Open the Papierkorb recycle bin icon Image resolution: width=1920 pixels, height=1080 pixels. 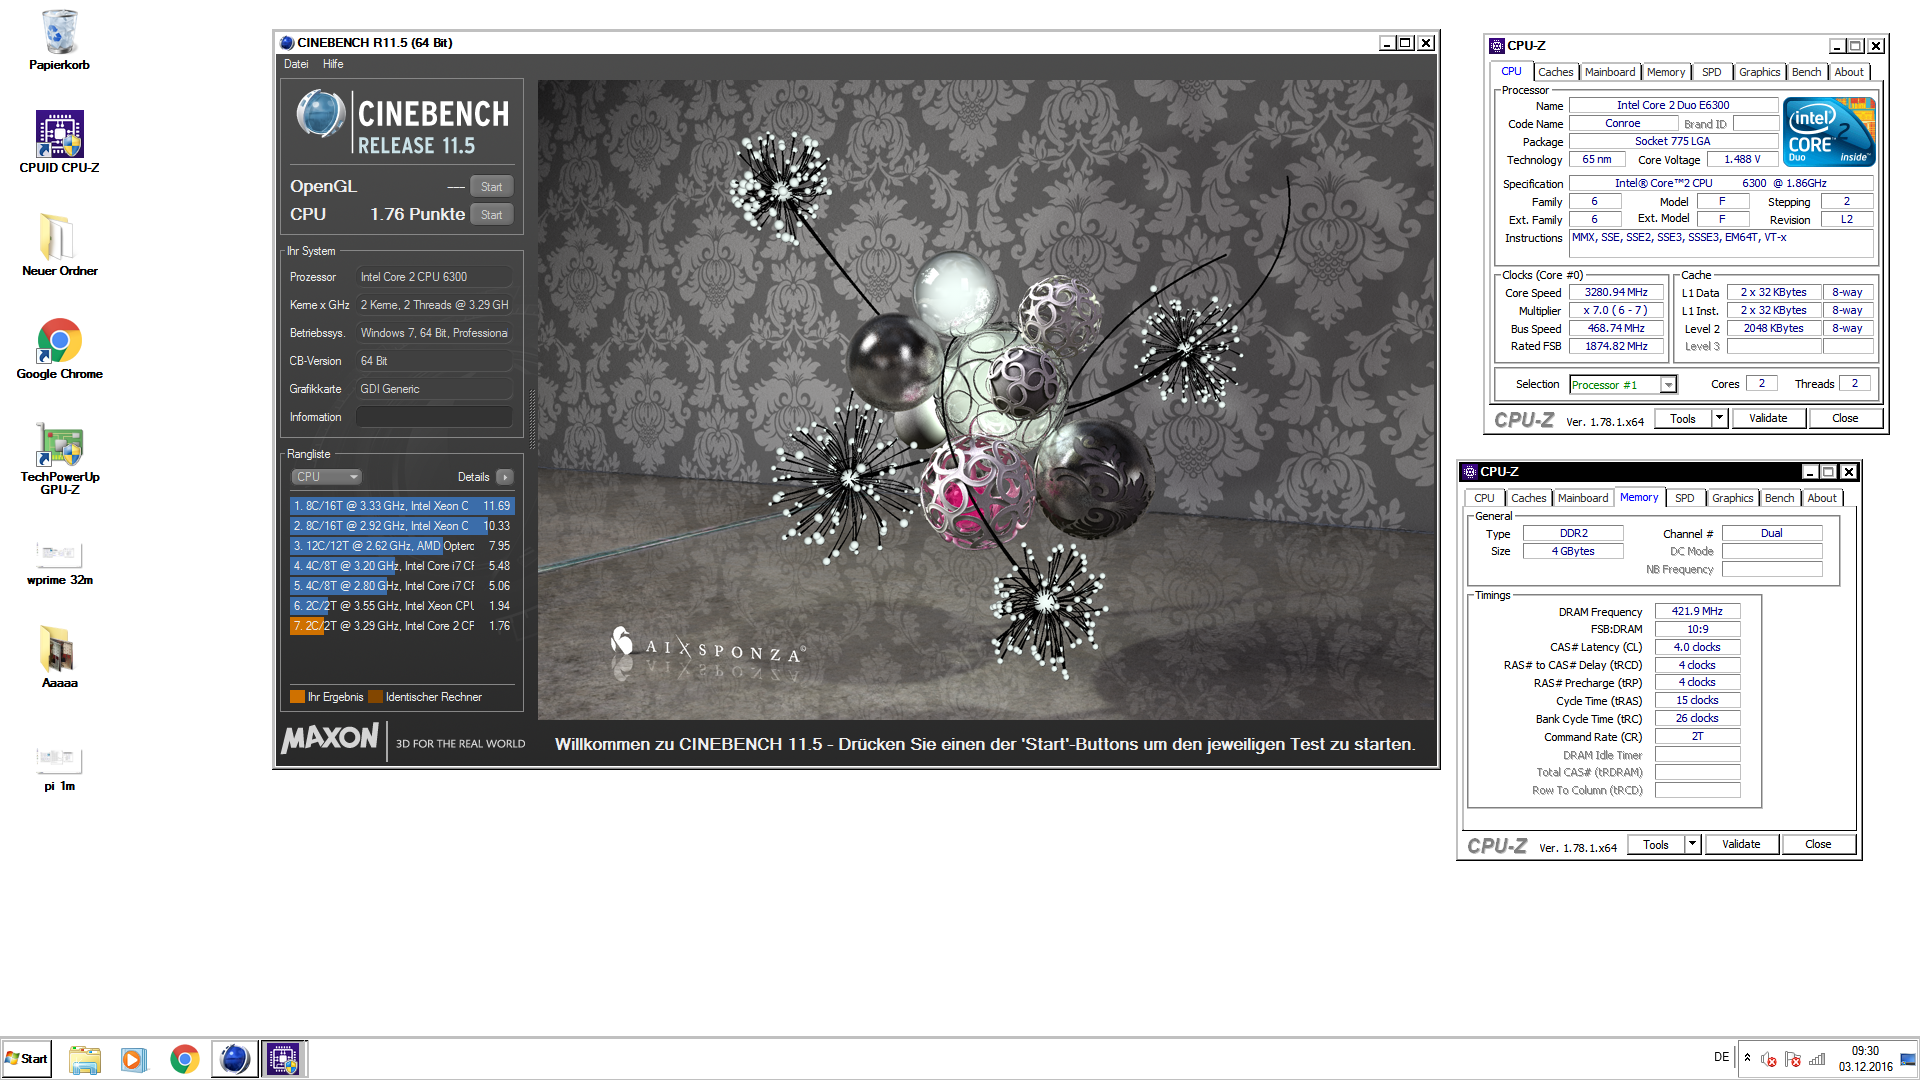tap(59, 40)
